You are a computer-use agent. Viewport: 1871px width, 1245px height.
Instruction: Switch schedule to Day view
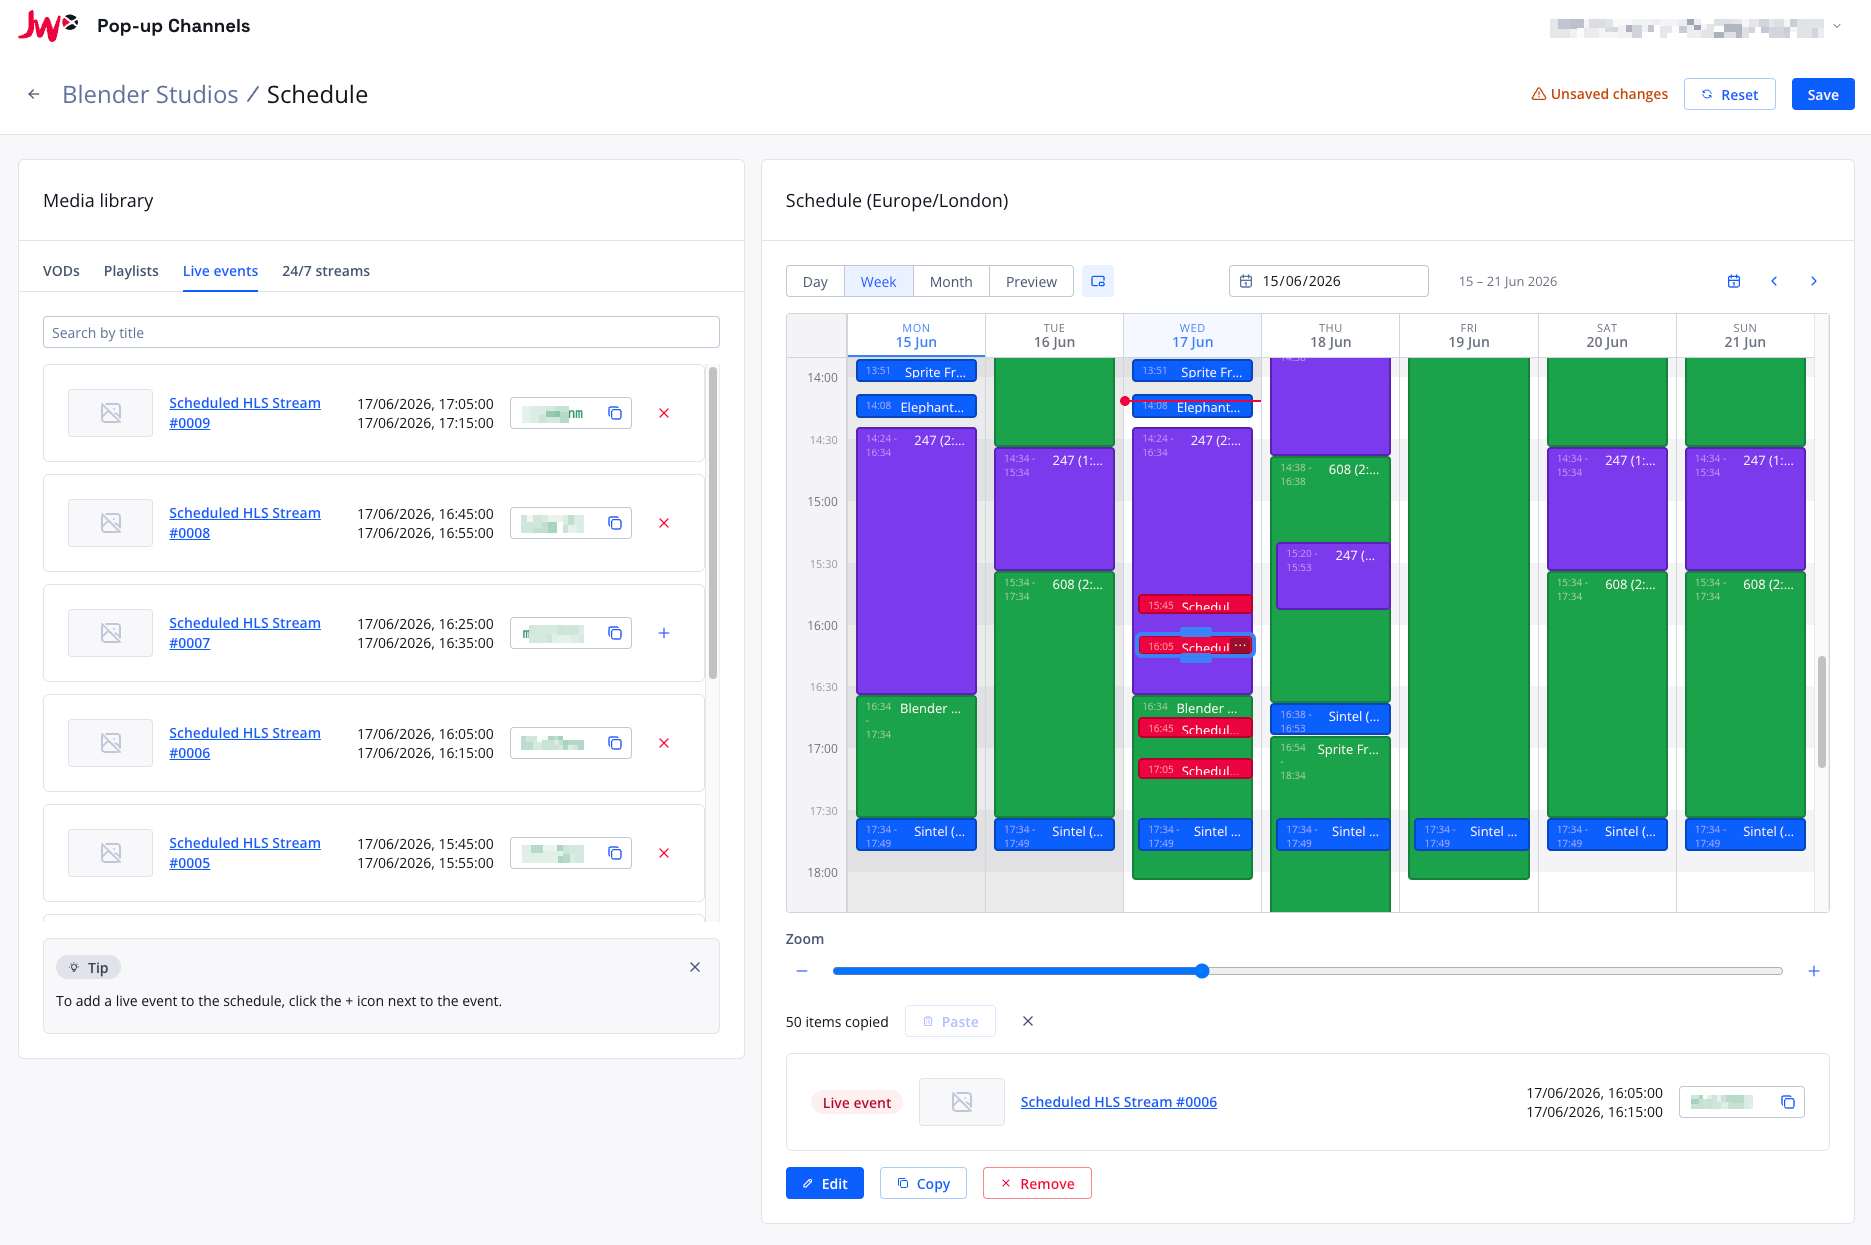815,282
